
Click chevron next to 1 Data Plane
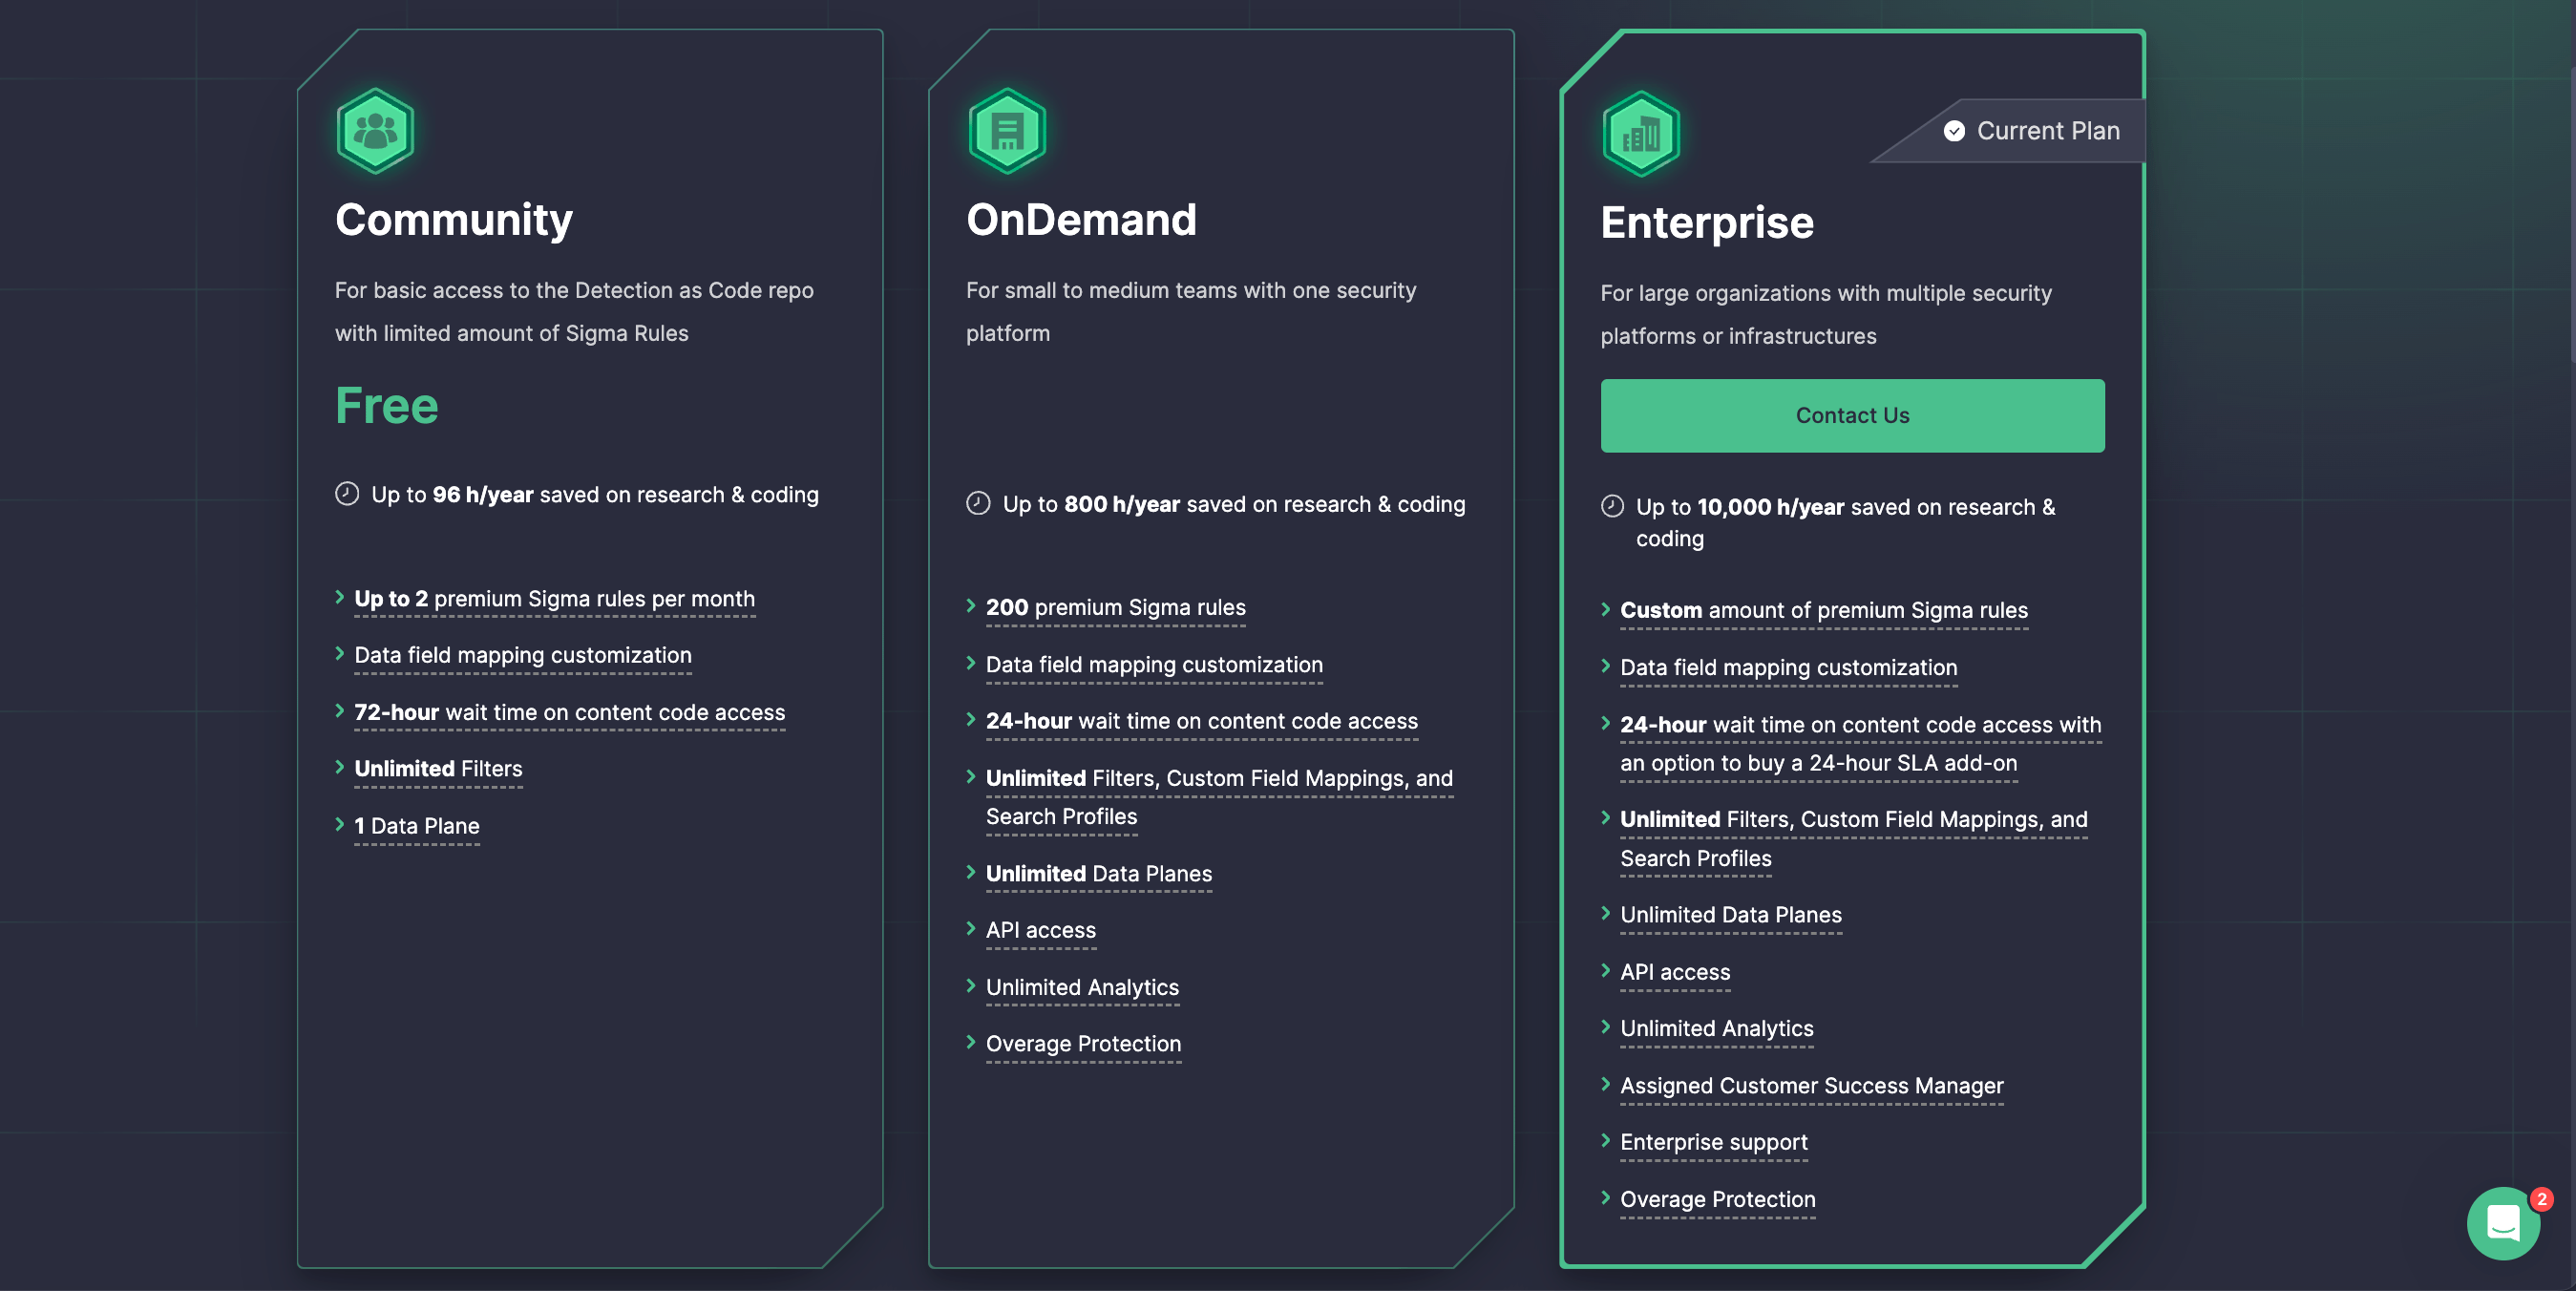340,824
